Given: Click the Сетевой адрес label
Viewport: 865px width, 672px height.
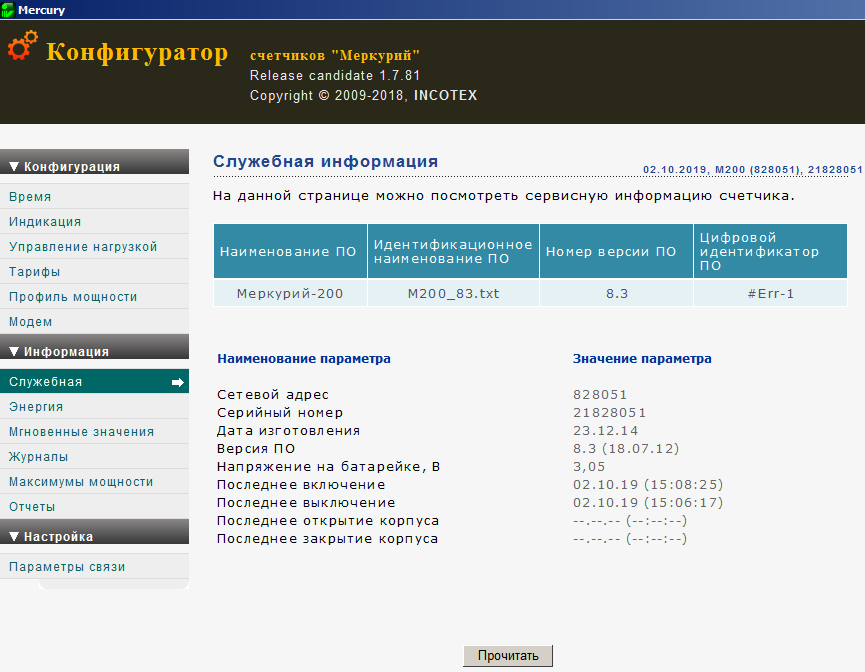Looking at the screenshot, I should click(x=273, y=395).
